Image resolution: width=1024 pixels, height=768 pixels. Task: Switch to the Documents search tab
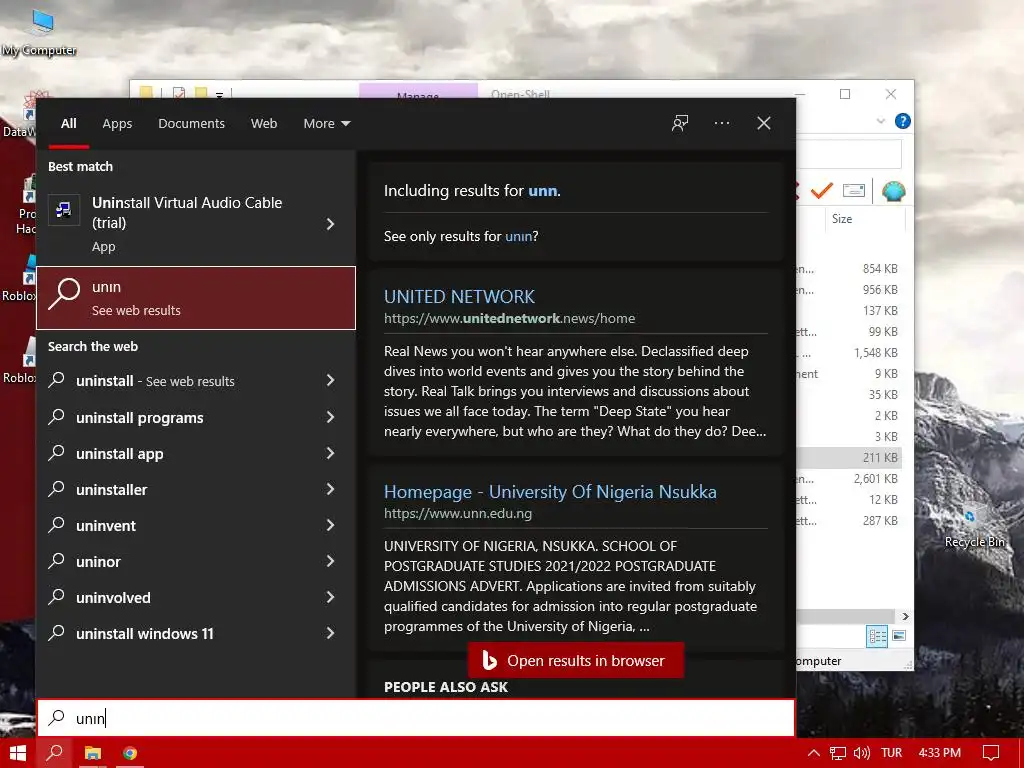[191, 123]
